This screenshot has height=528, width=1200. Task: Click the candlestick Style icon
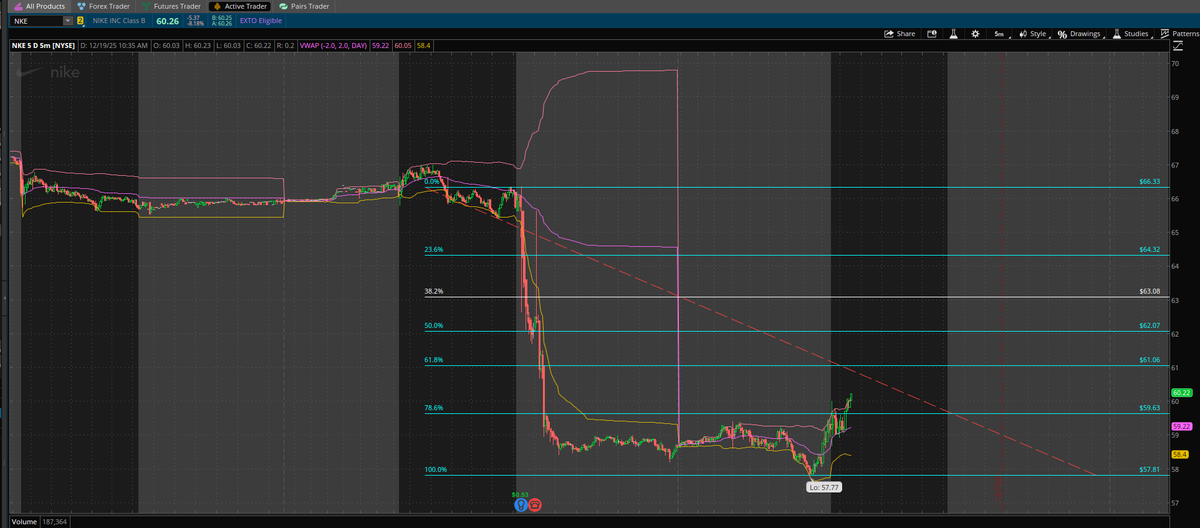pyautogui.click(x=1023, y=34)
